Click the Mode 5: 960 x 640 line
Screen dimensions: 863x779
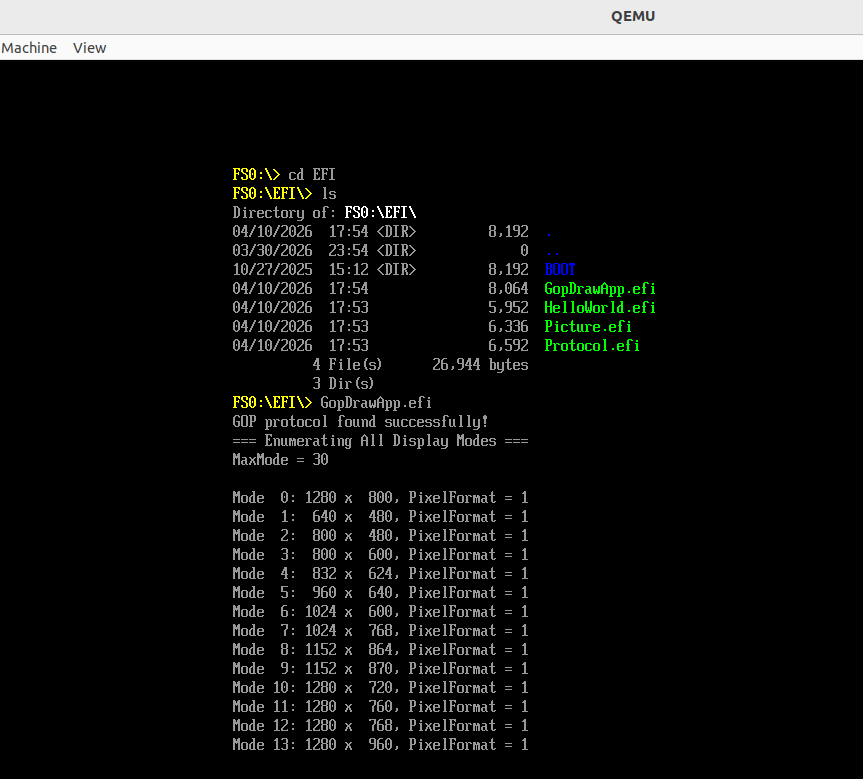(x=380, y=592)
